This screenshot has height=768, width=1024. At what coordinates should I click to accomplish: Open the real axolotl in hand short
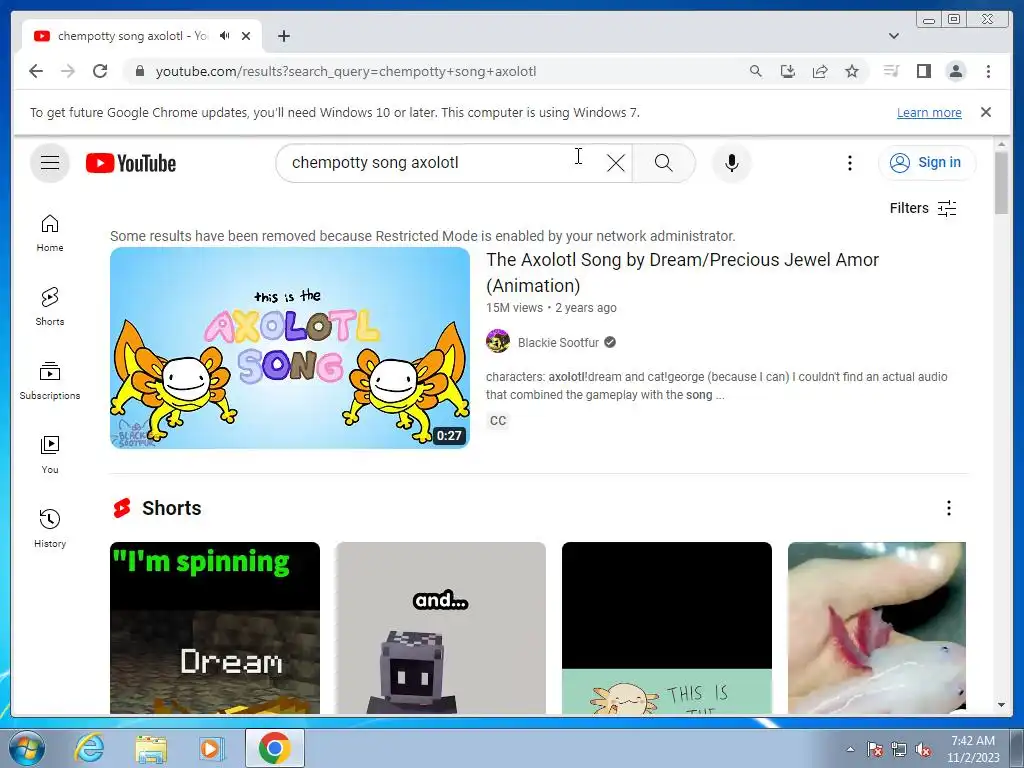click(876, 628)
